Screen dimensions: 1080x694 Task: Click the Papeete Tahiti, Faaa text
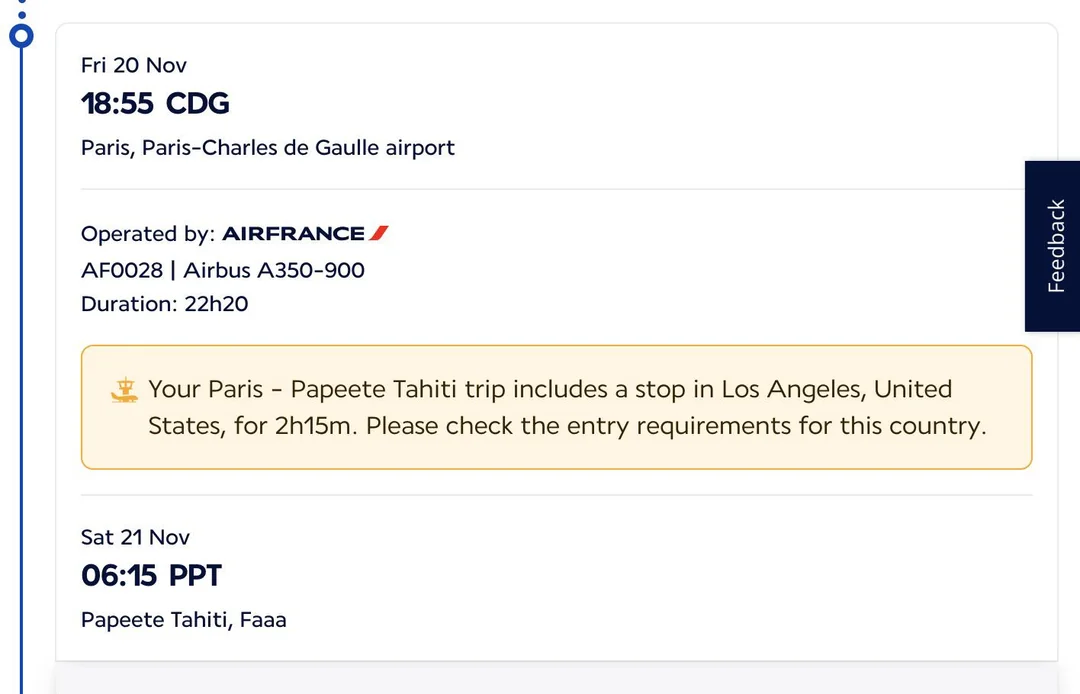pyautogui.click(x=184, y=620)
